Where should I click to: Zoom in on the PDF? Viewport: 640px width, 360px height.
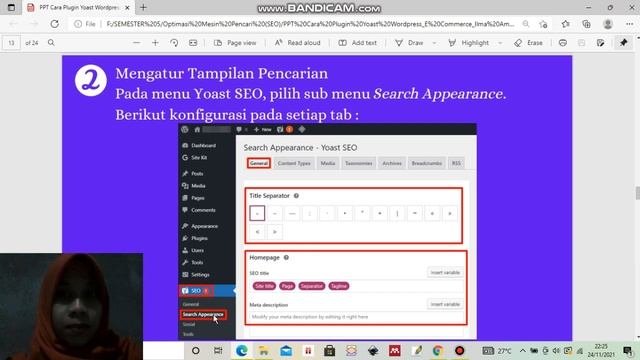tap(155, 42)
